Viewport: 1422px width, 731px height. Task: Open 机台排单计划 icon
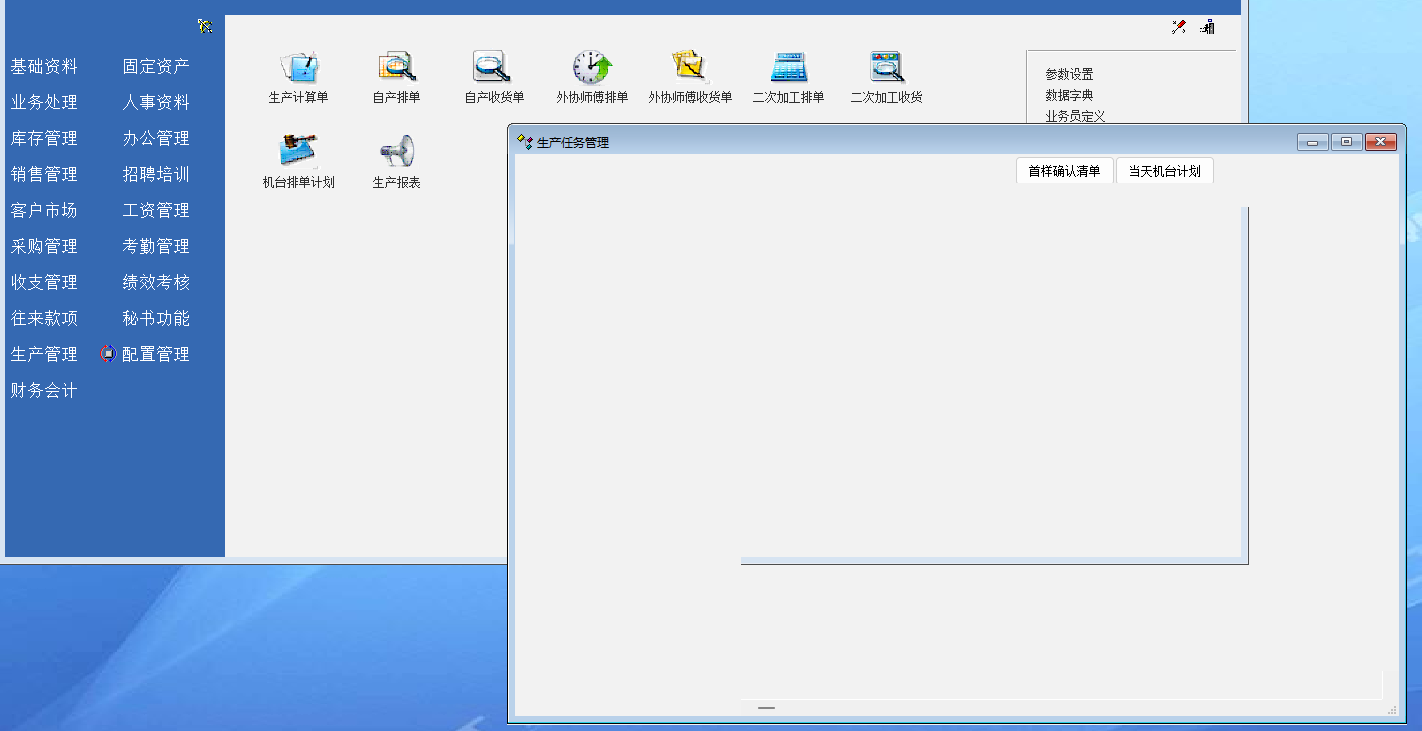(298, 152)
